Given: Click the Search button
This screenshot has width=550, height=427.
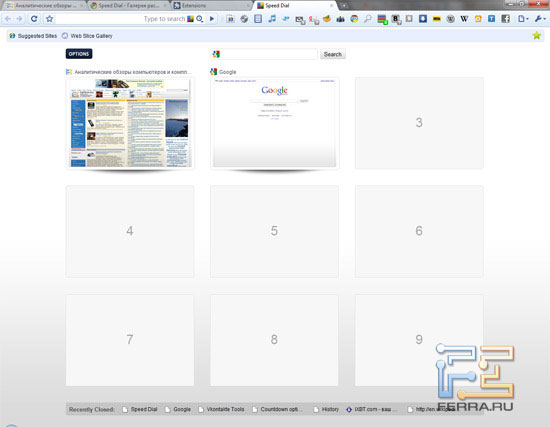Looking at the screenshot, I should tap(333, 54).
